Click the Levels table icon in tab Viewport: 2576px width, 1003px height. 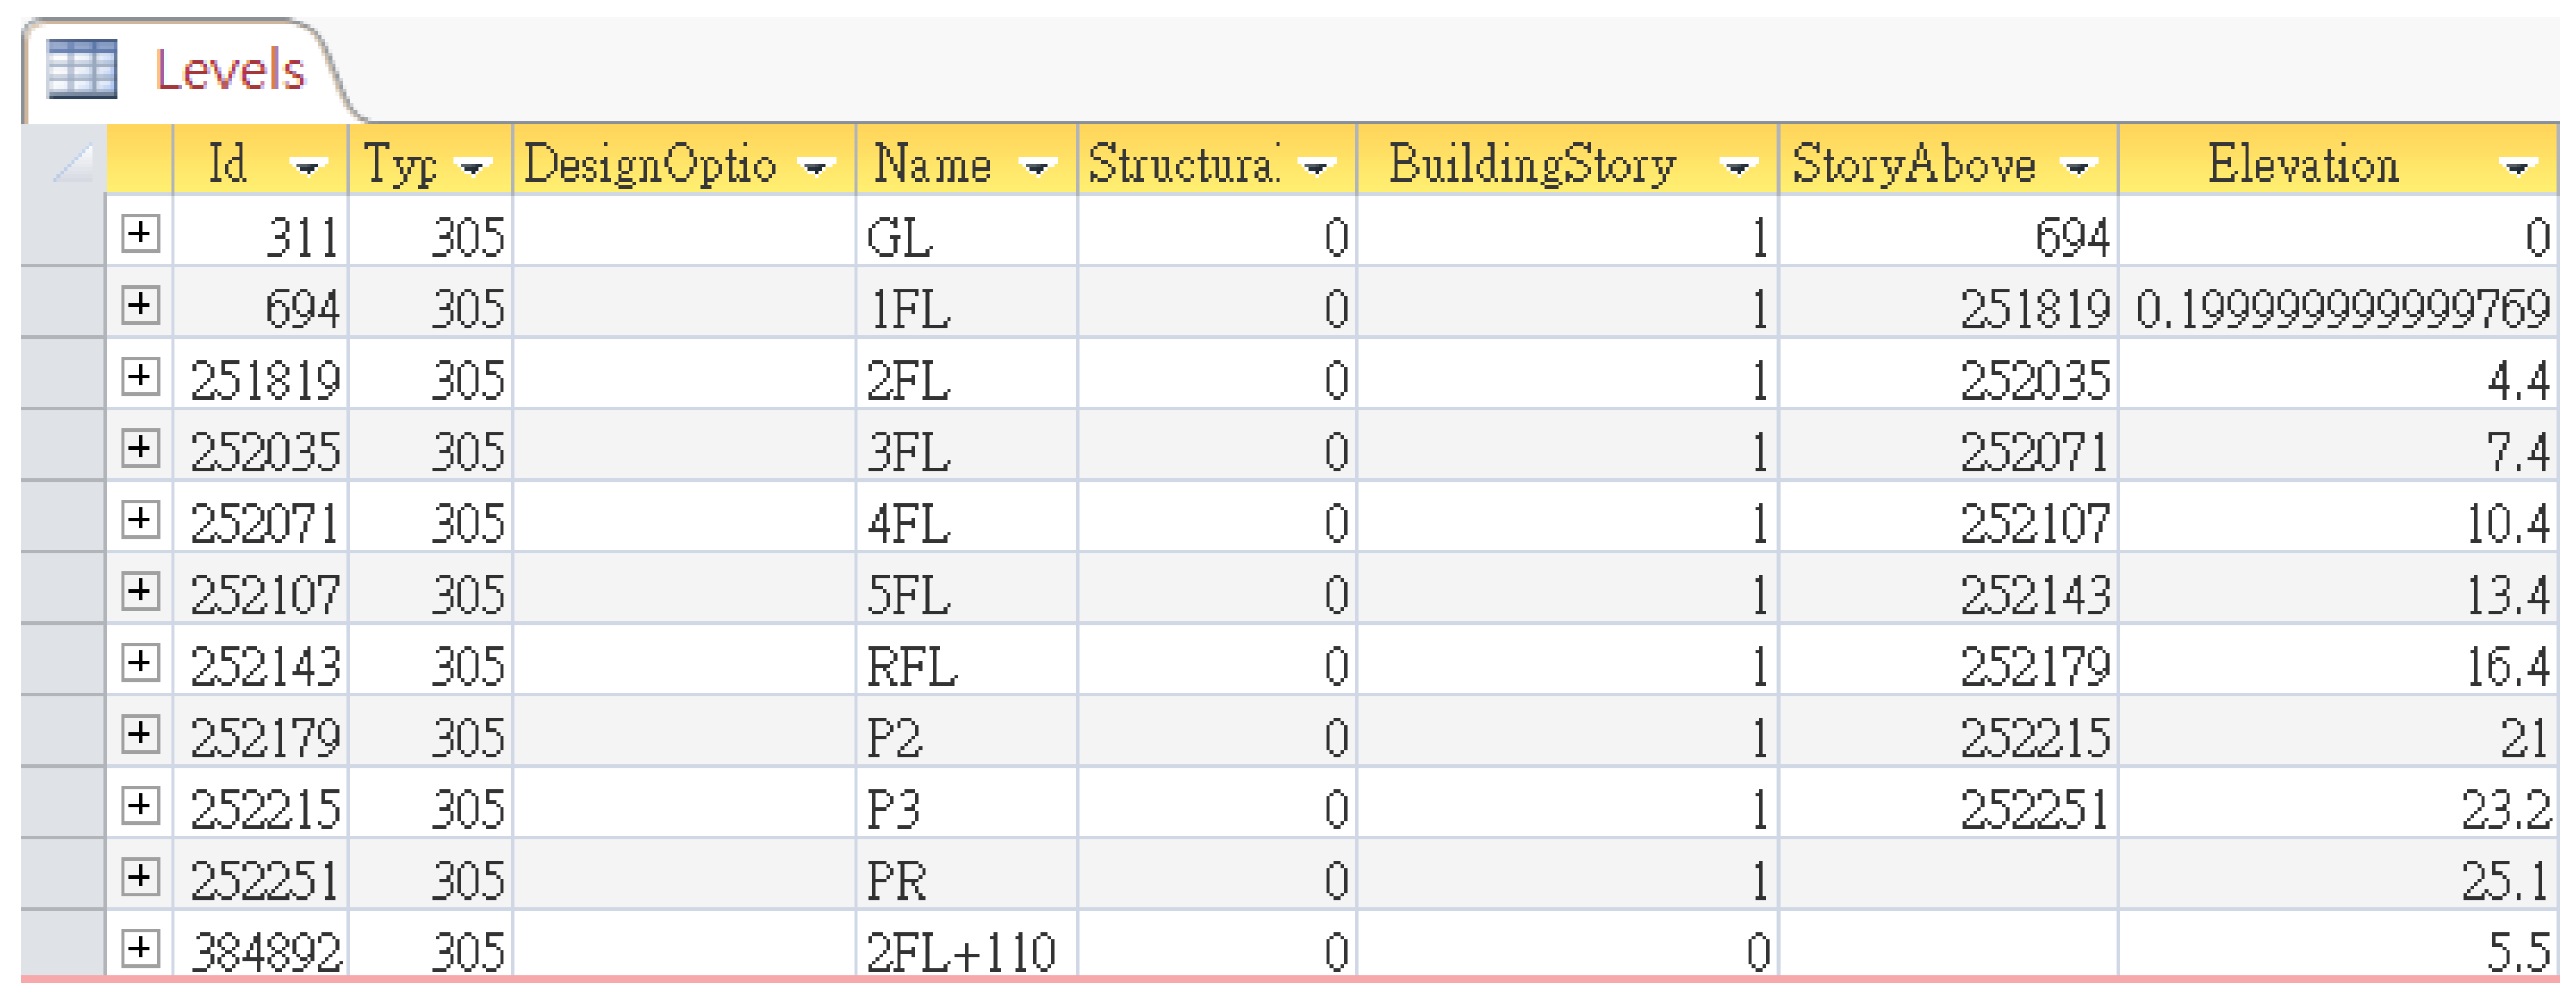(x=82, y=68)
